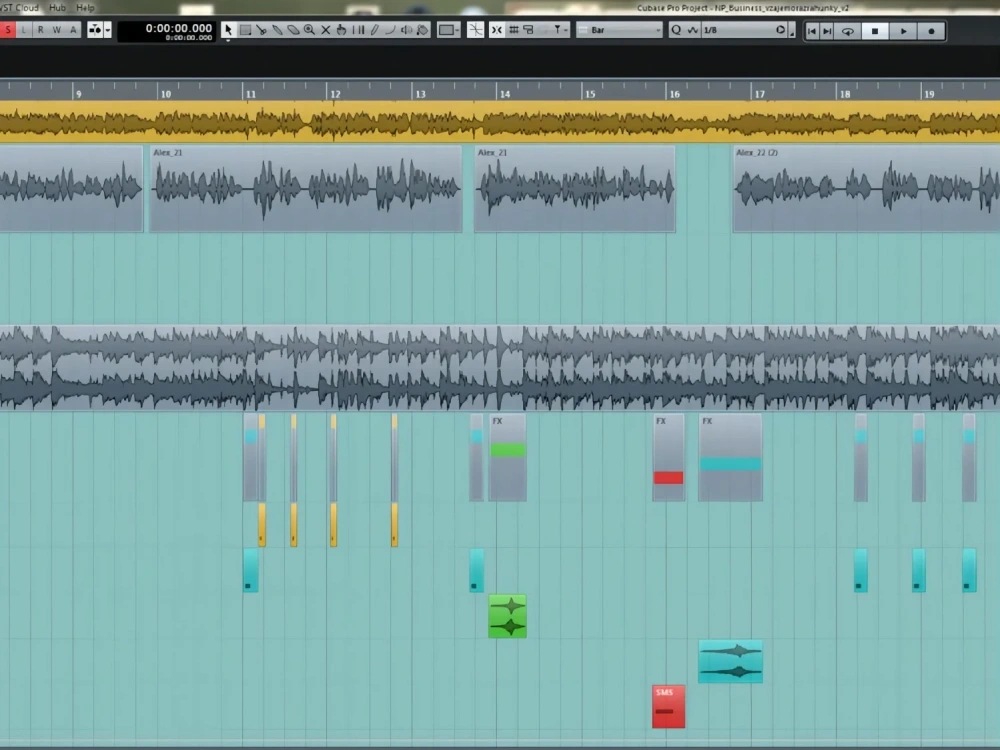Open the 1/8 quantize preset dropdown
This screenshot has width=1000, height=750.
(x=739, y=30)
